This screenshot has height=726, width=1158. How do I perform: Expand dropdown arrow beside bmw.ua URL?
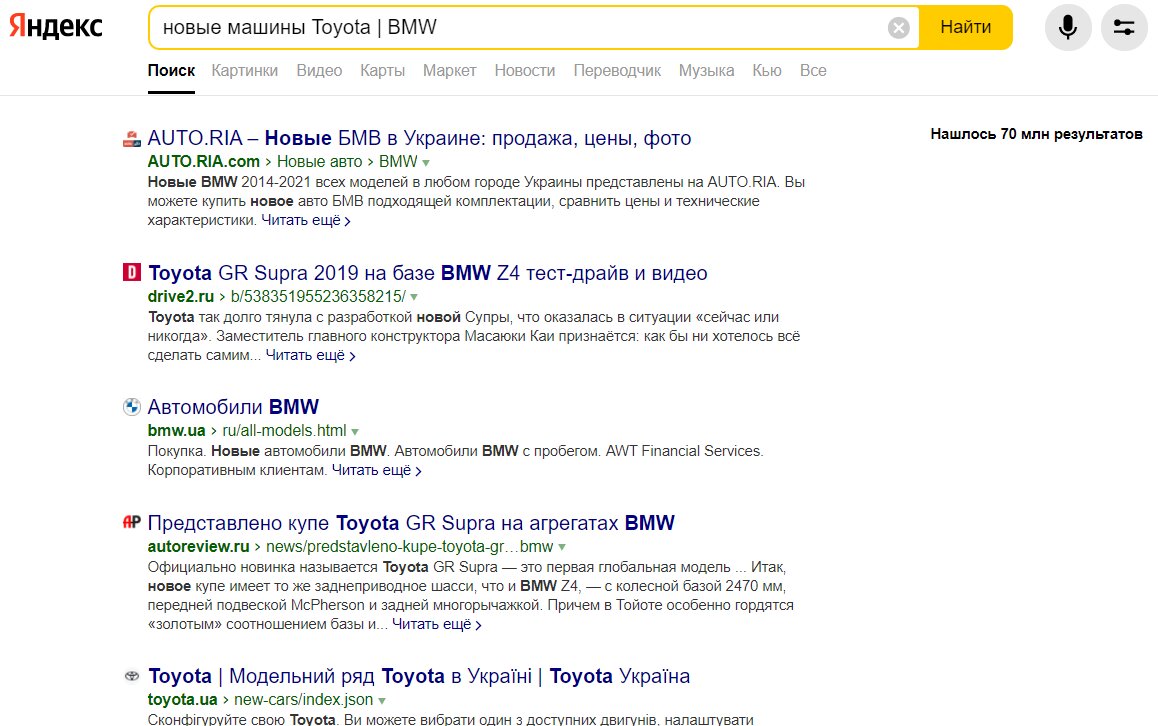355,431
